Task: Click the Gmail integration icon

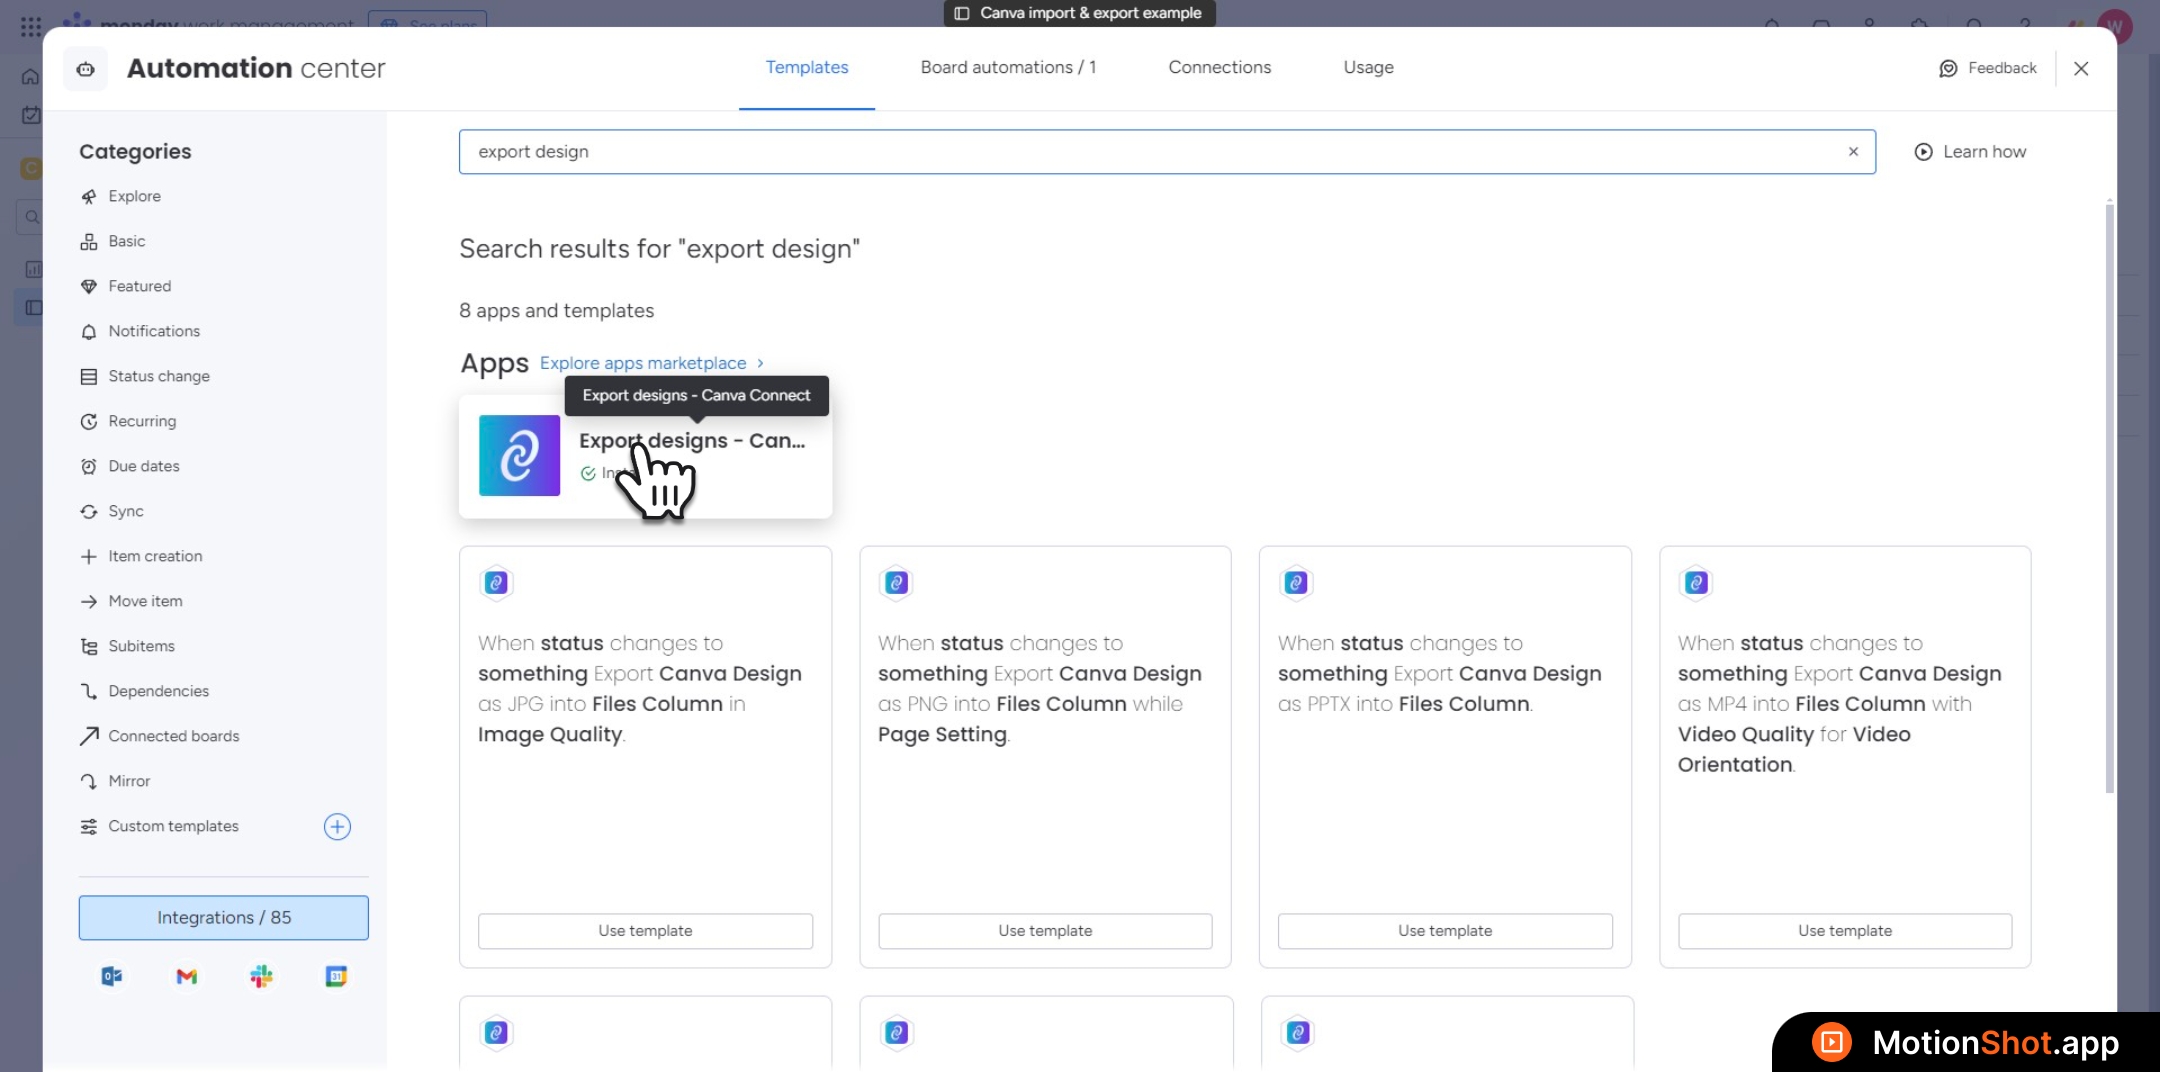Action: [186, 976]
